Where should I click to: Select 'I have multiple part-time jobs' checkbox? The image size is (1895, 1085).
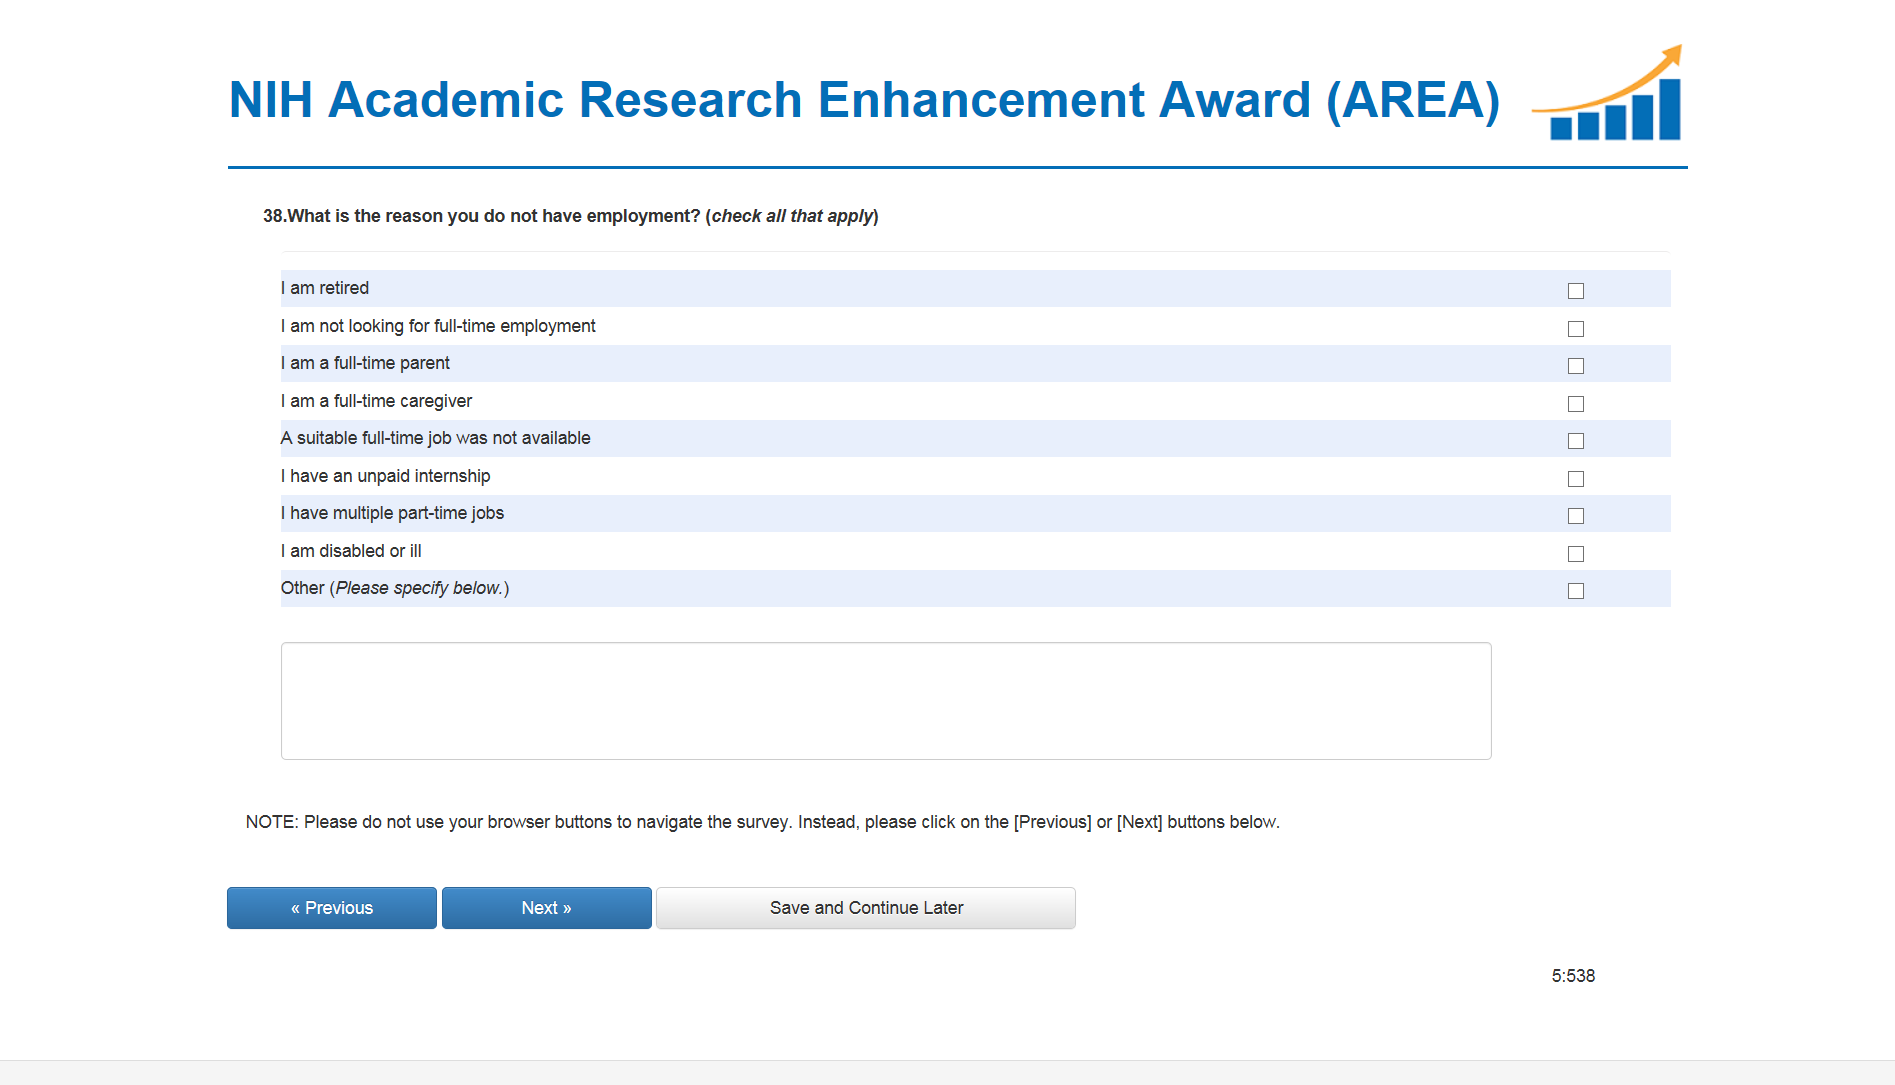1576,516
